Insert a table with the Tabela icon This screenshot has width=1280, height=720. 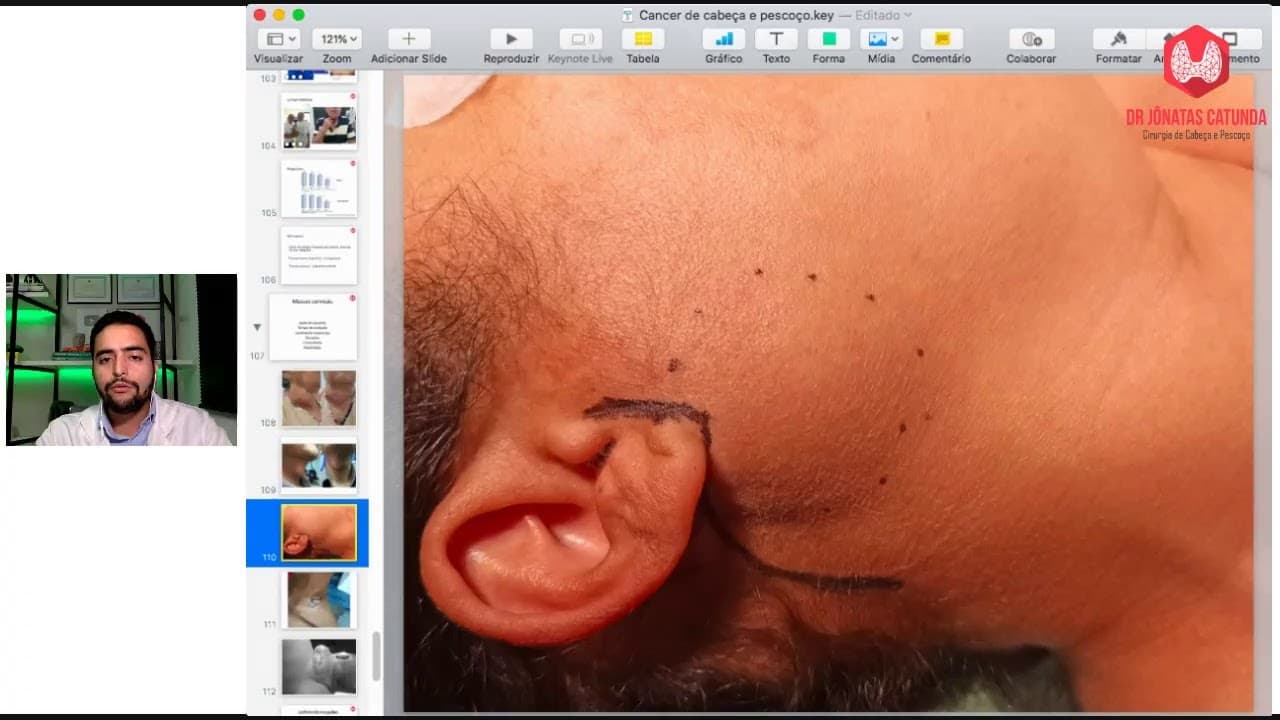coord(643,39)
